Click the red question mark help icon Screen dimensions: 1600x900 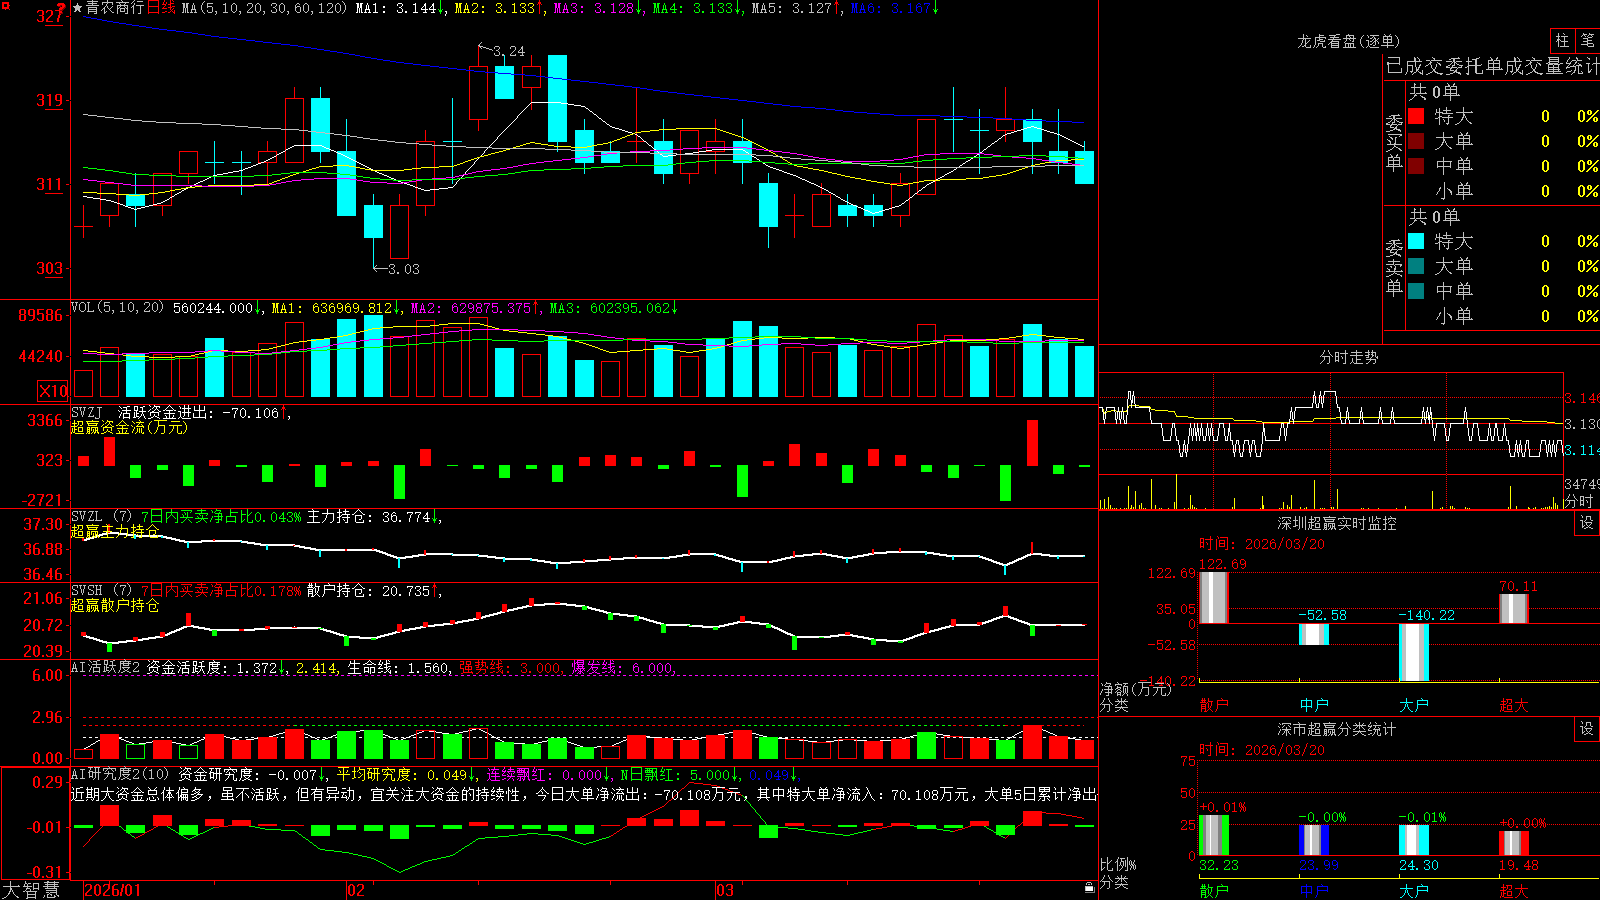tap(62, 9)
